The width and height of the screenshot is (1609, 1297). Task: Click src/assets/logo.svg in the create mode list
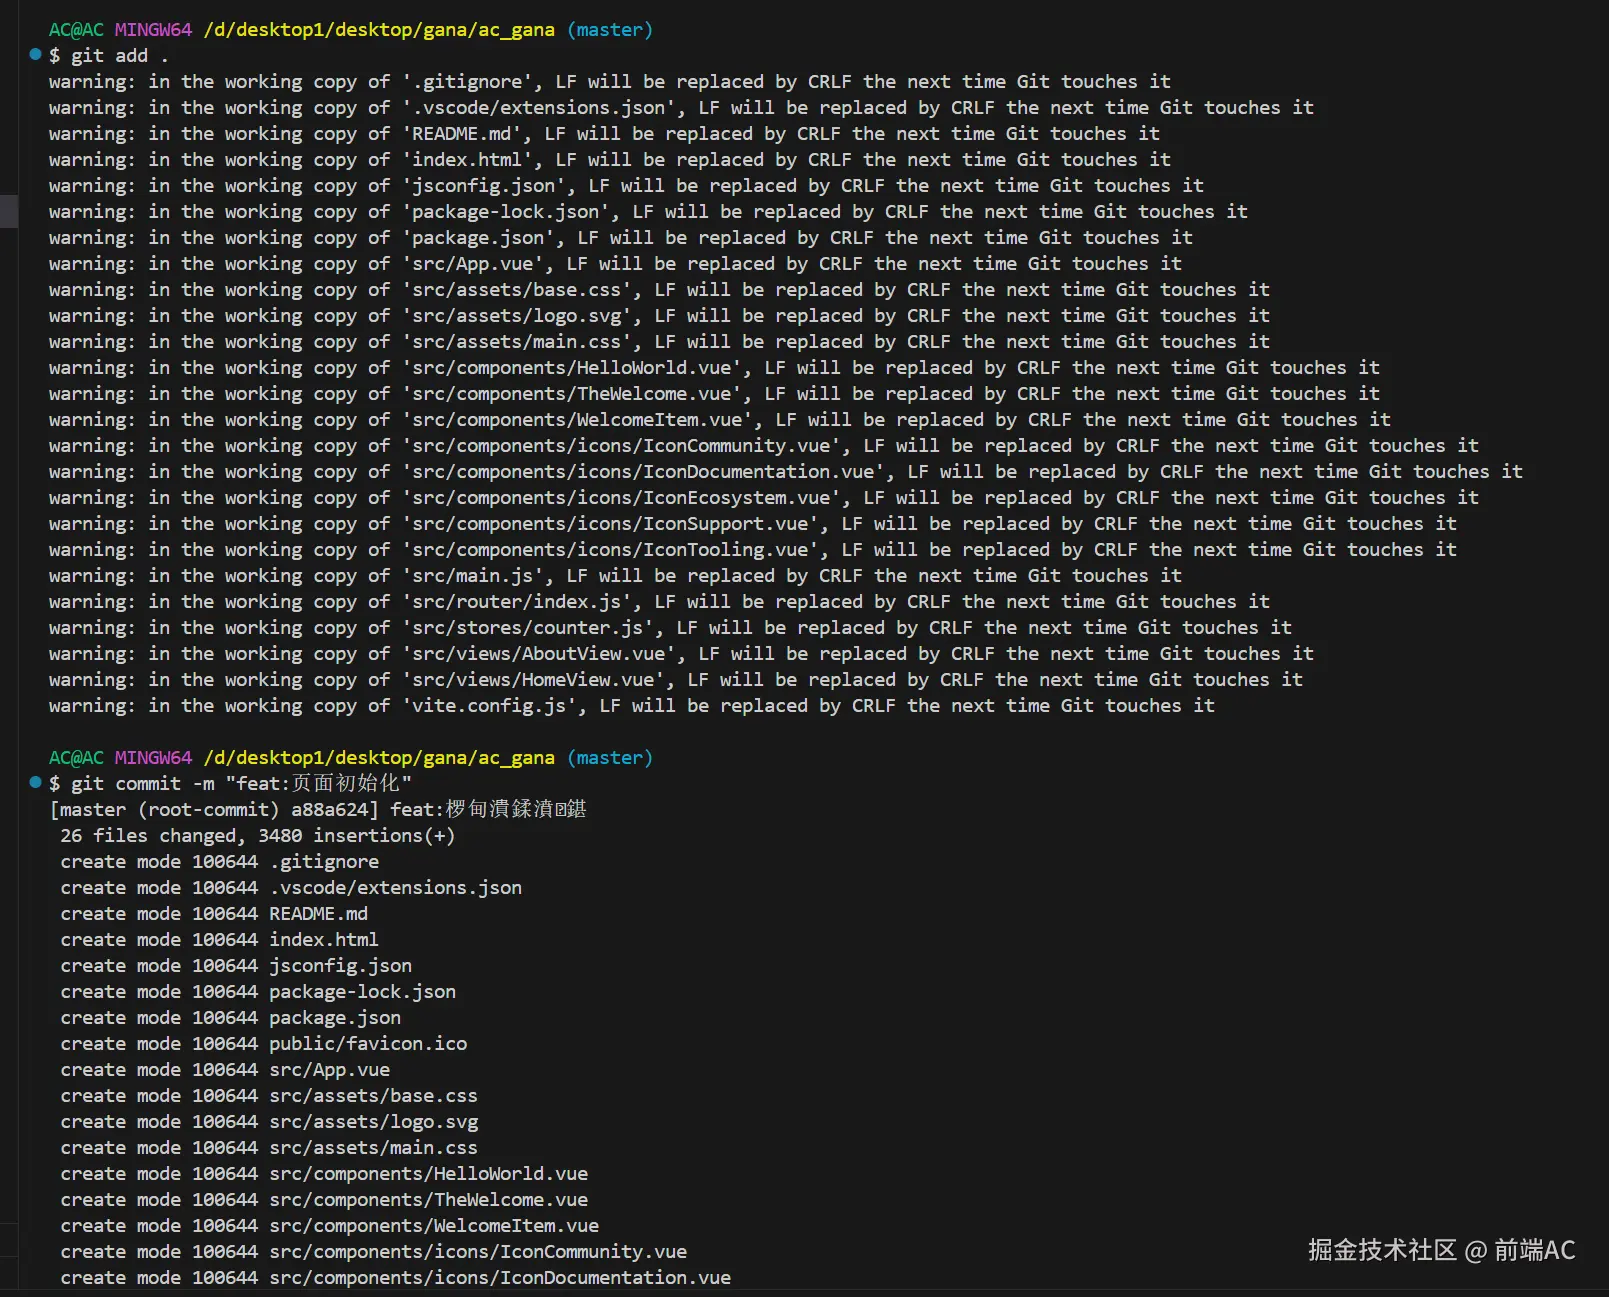point(373,1122)
